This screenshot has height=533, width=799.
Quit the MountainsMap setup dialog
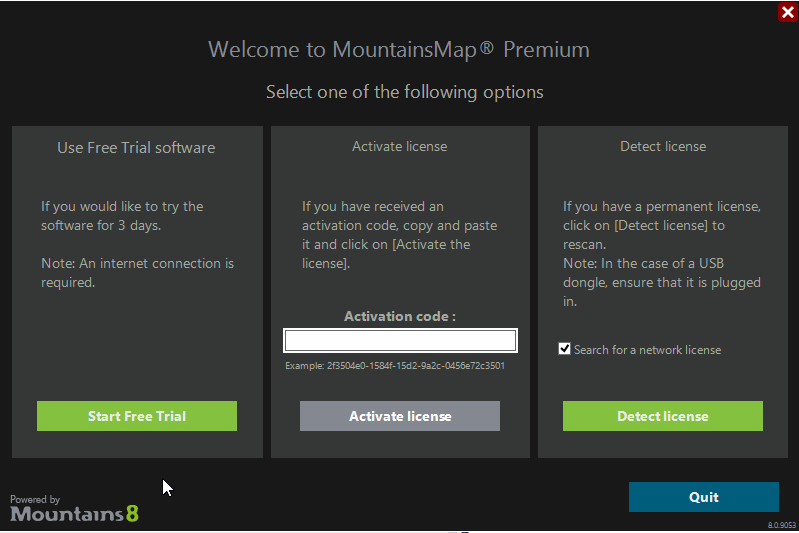pos(704,497)
